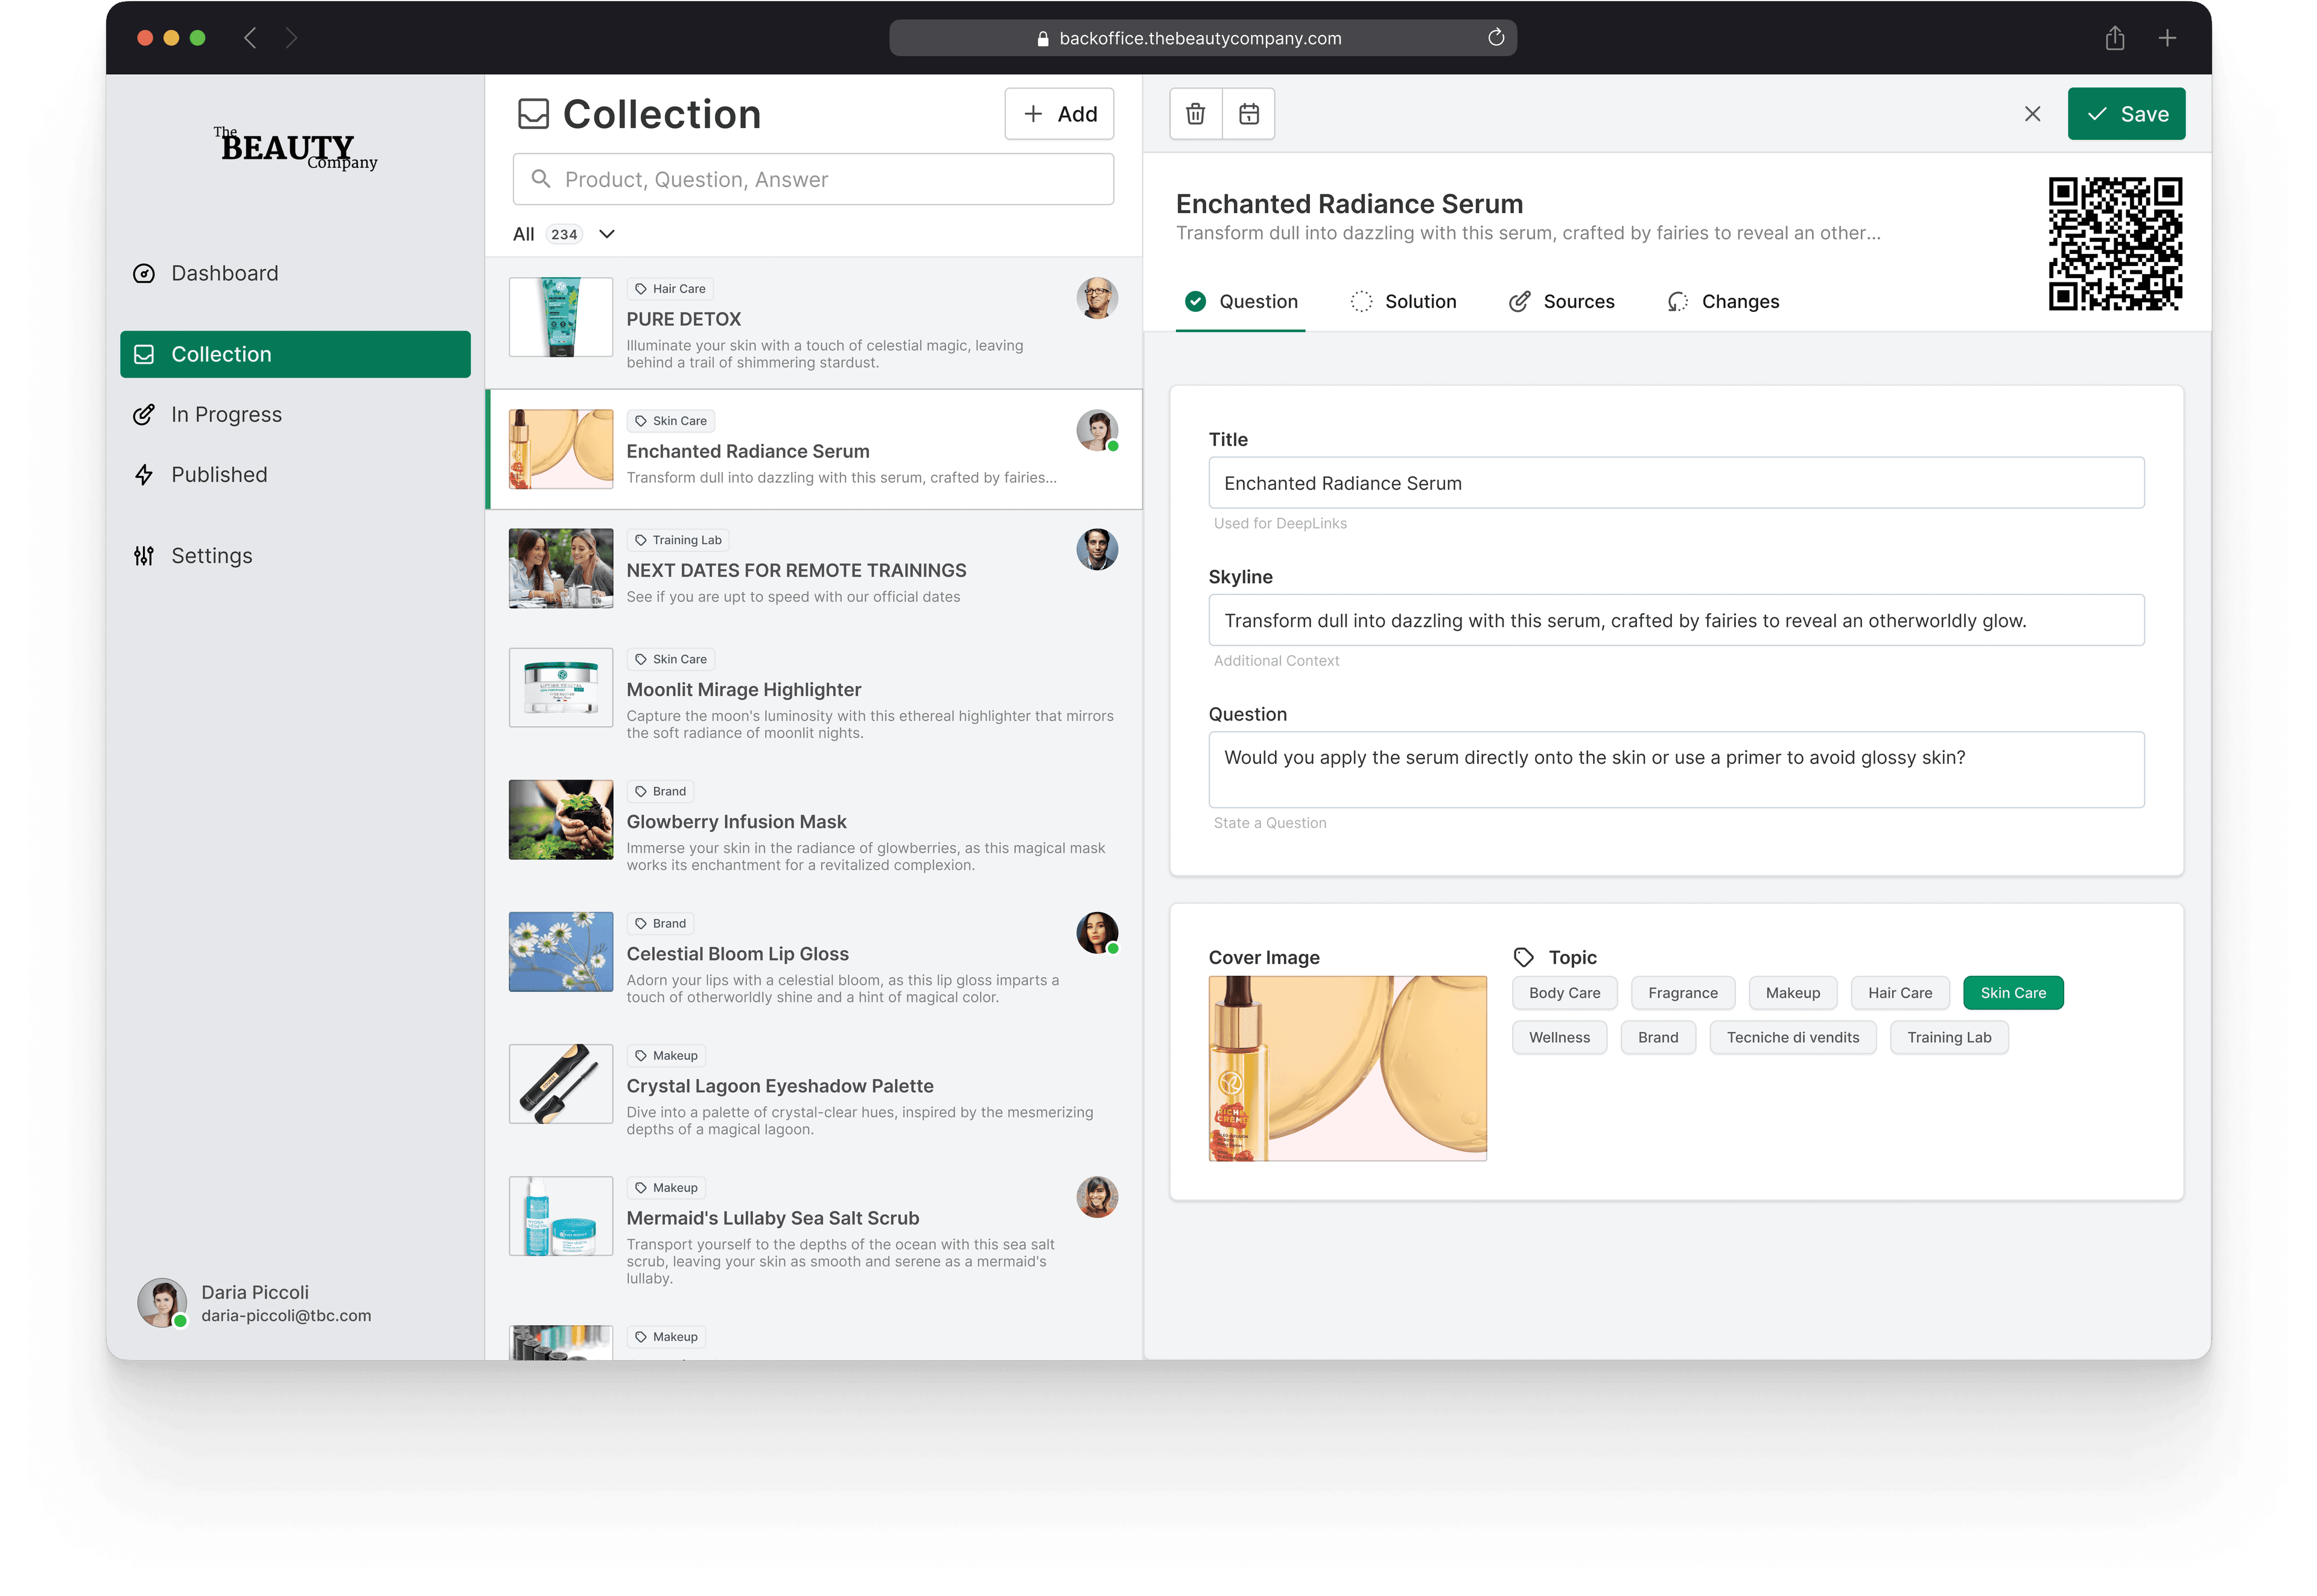Switch to the Solution tab
The image size is (2317, 1596).
1420,301
